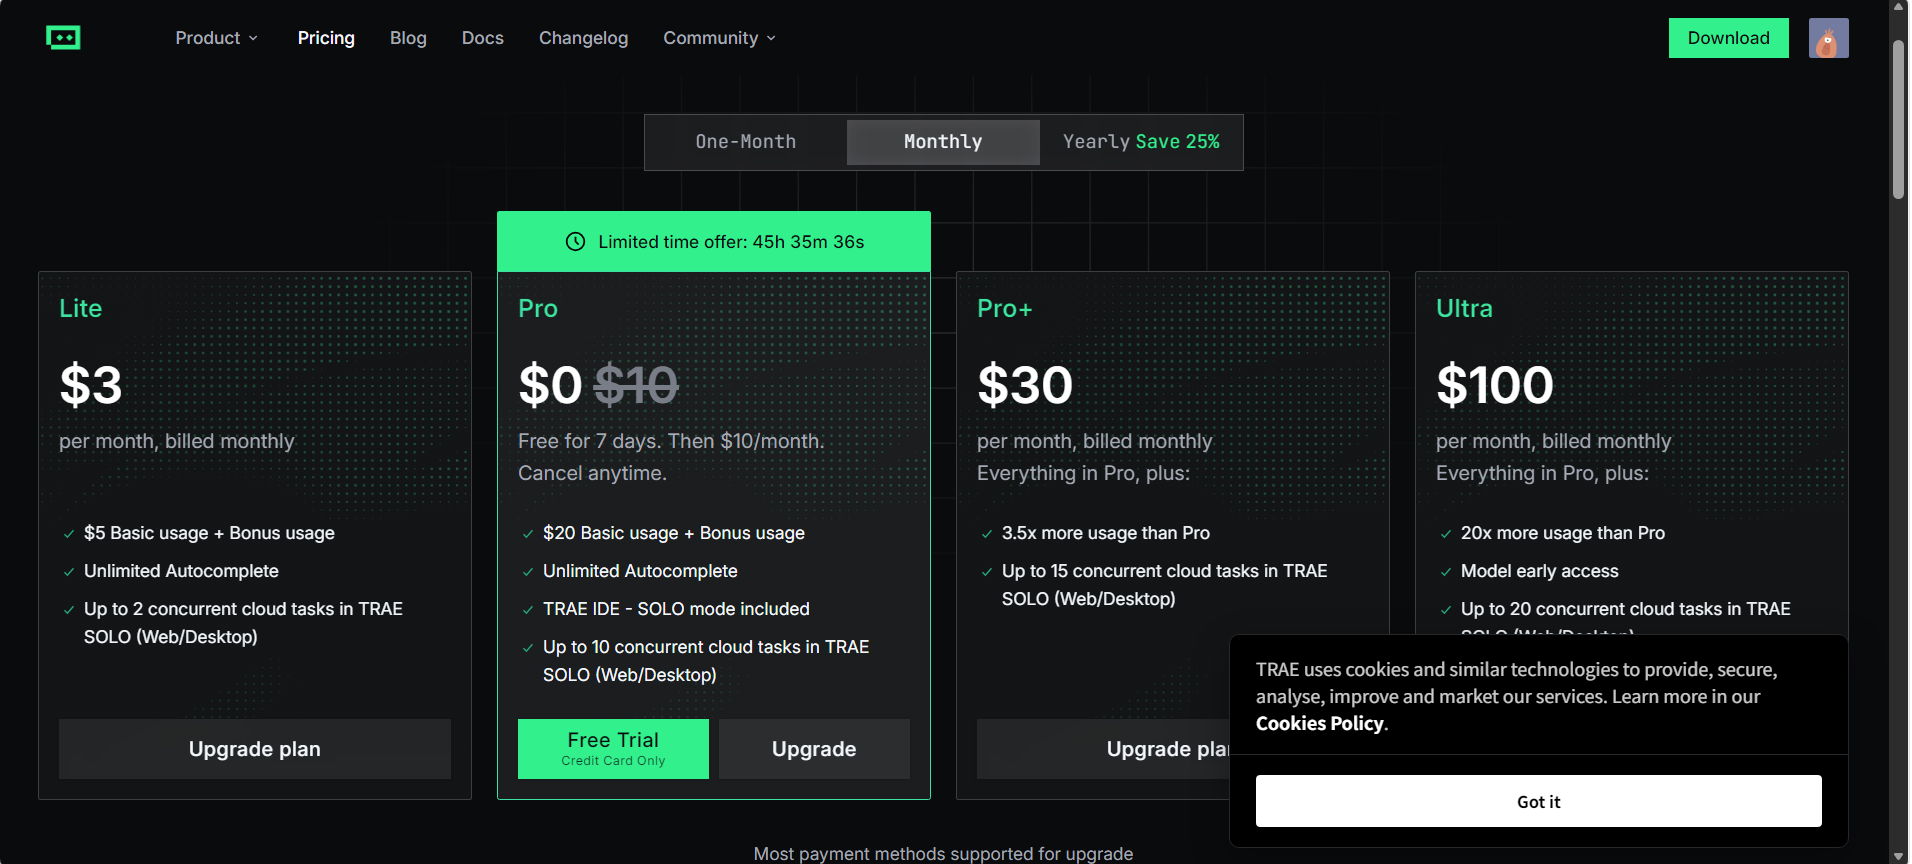View the Changelog

click(x=584, y=38)
